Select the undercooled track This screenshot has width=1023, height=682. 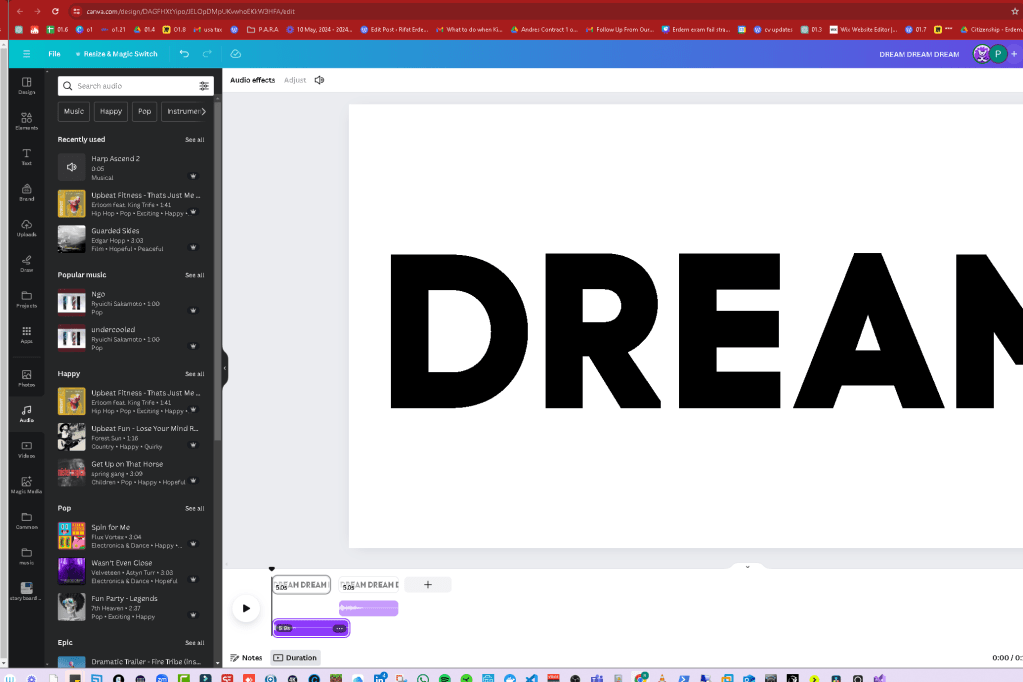coord(129,339)
